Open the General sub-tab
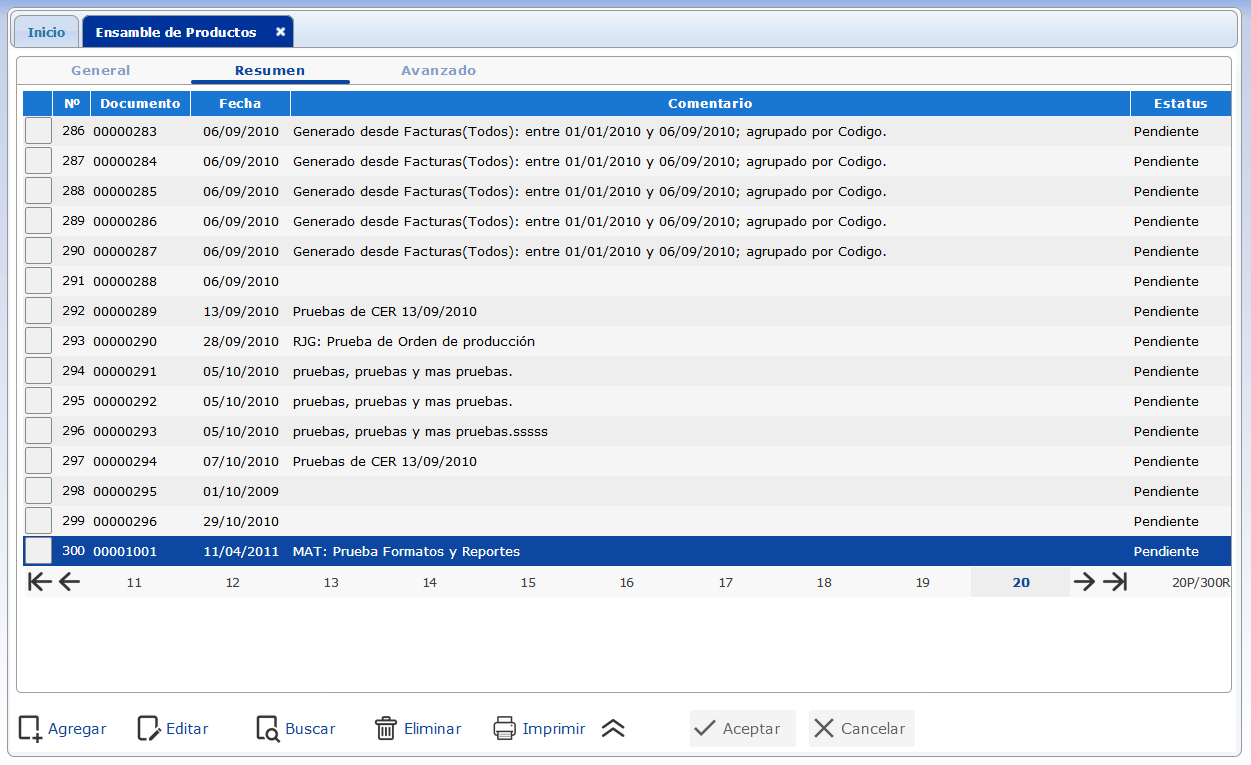This screenshot has height=765, width=1251. pos(101,70)
